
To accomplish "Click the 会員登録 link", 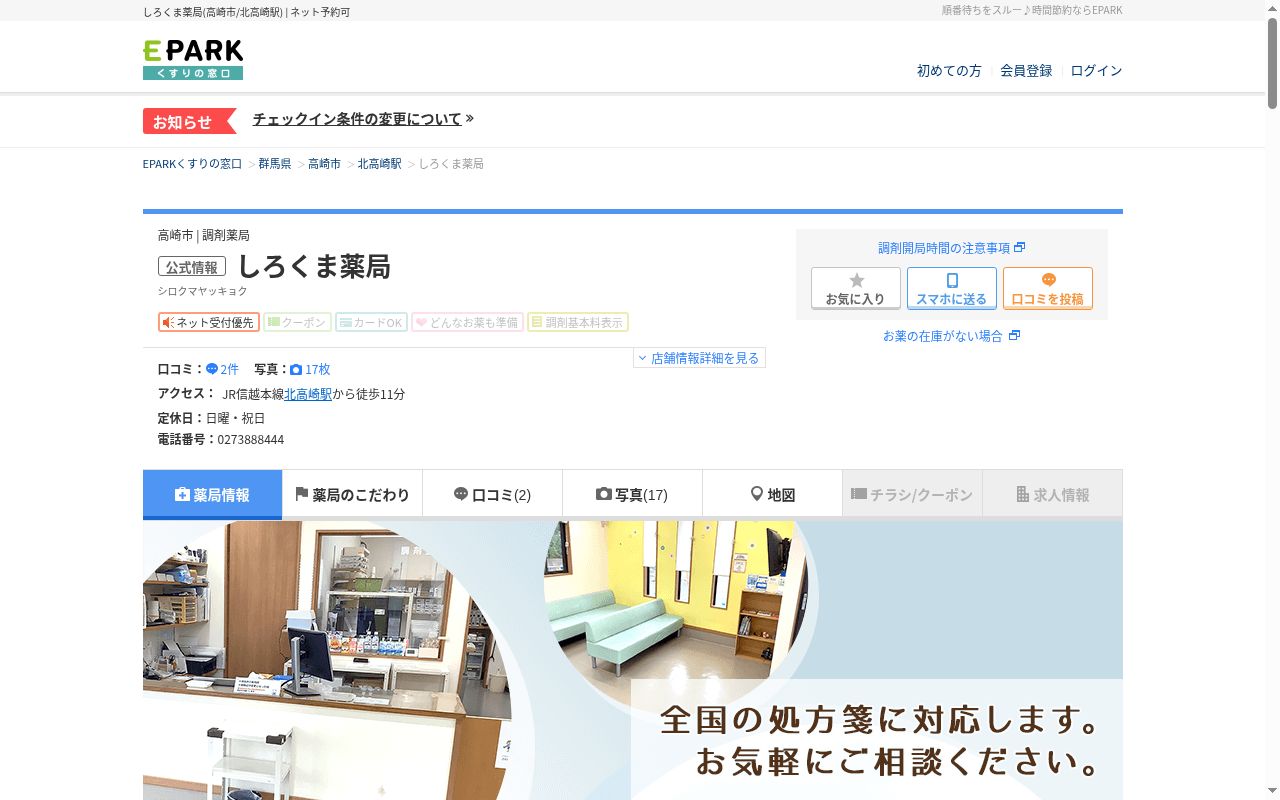I will [x=1026, y=71].
